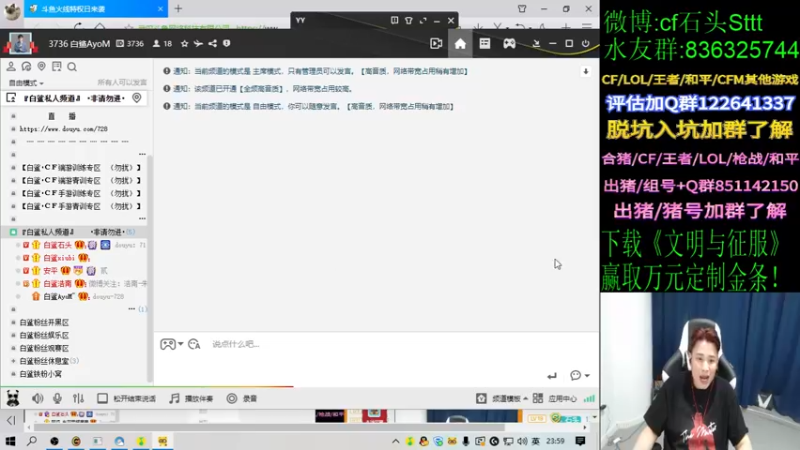Click the channel owner avatar

(x=20, y=44)
